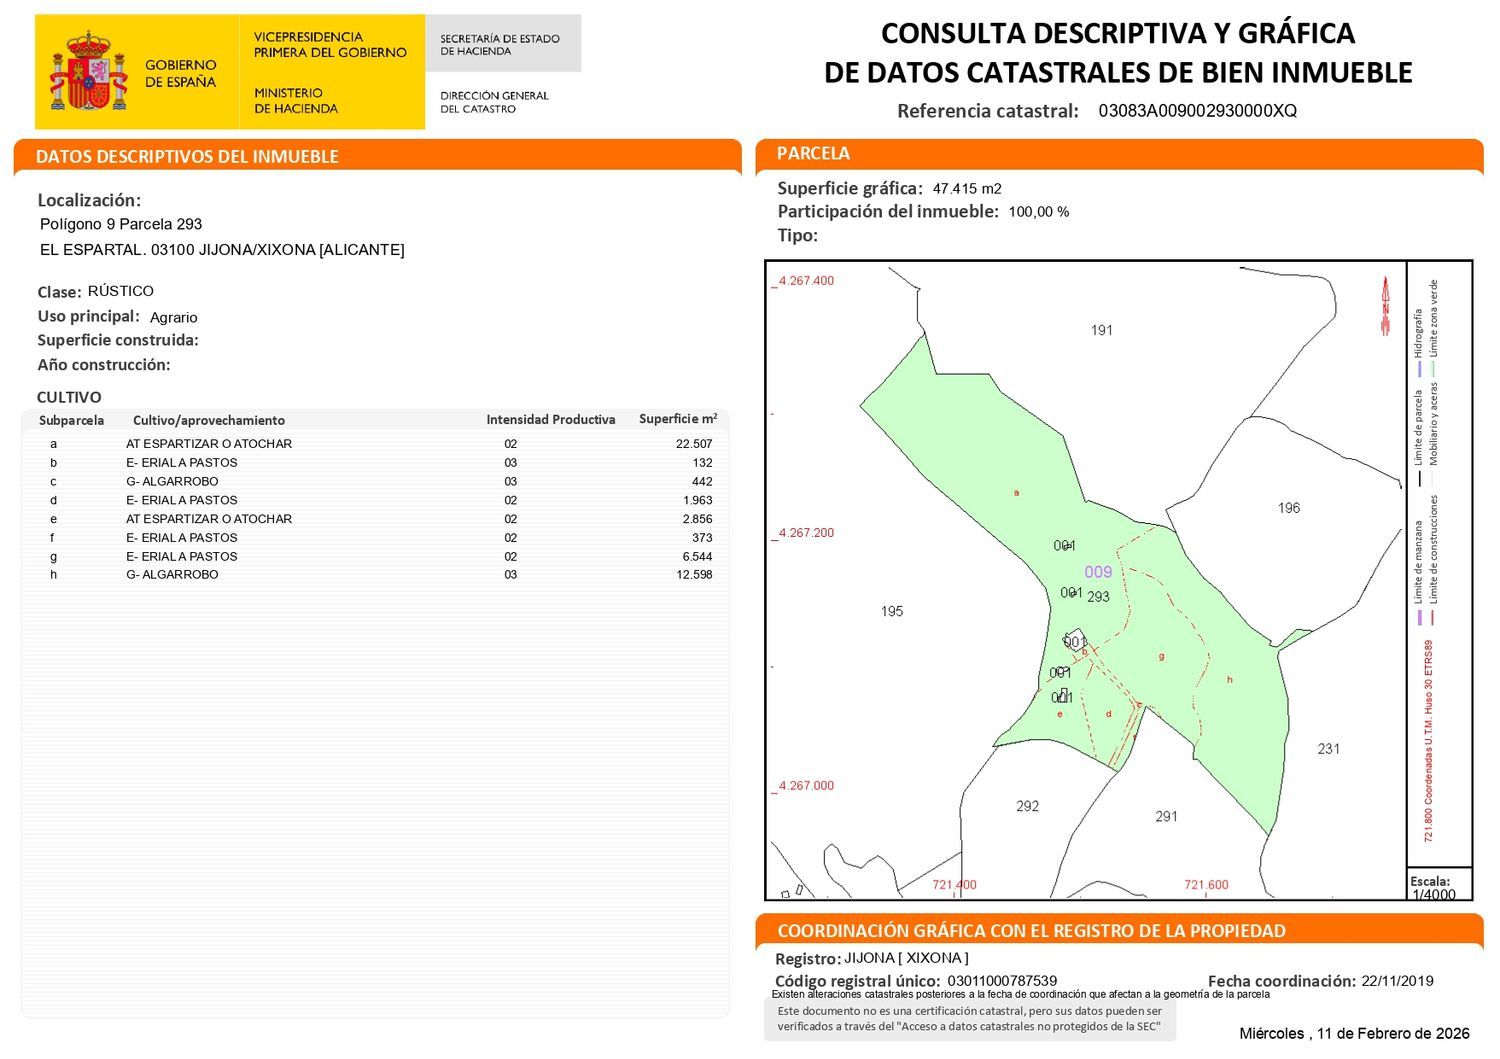The image size is (1500, 1059).
Task: Click parcel number 191 on the map
Action: tap(1102, 330)
